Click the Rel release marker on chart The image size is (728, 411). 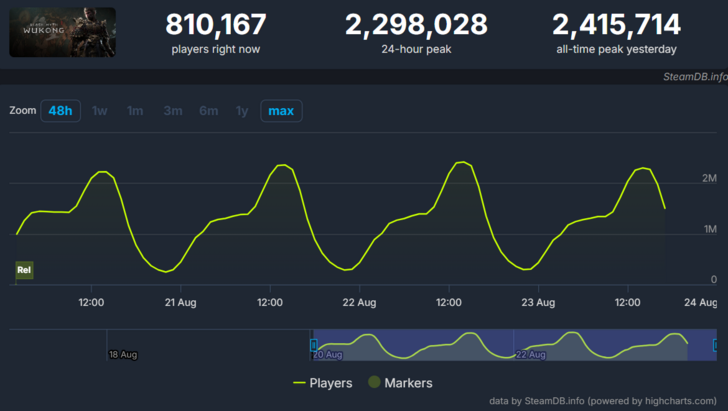coord(24,270)
